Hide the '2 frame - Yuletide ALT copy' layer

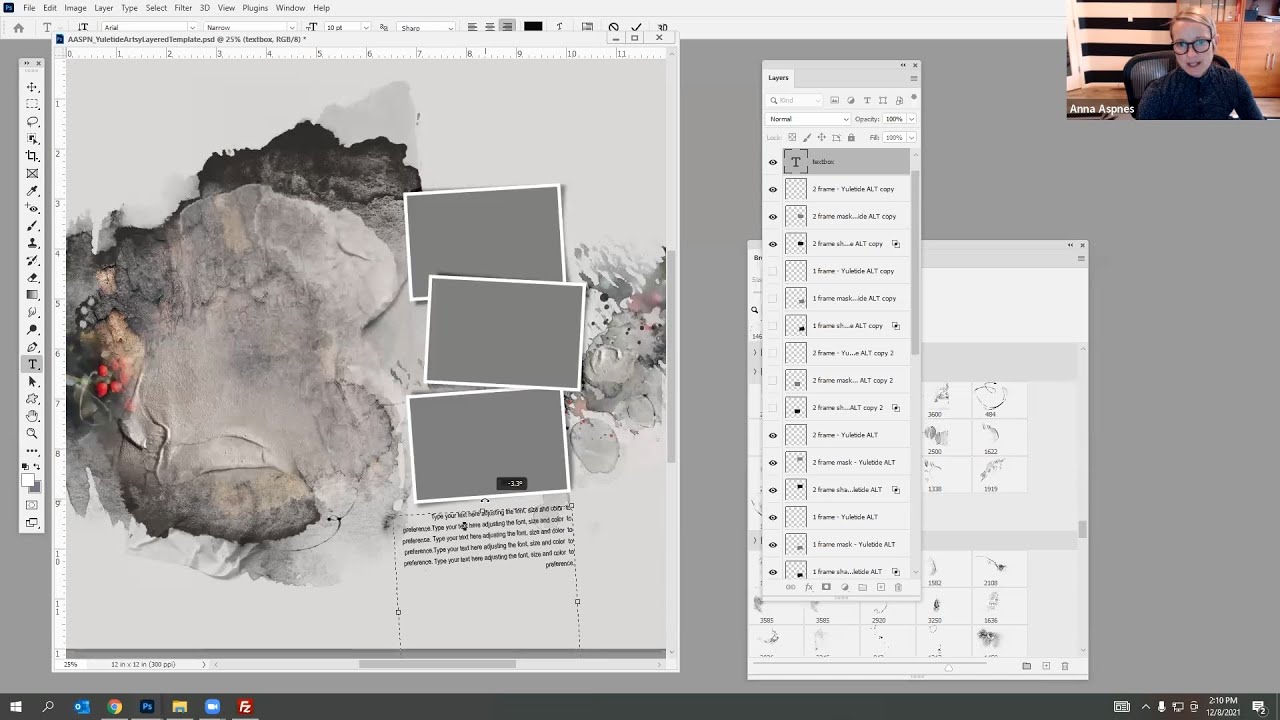pos(772,189)
